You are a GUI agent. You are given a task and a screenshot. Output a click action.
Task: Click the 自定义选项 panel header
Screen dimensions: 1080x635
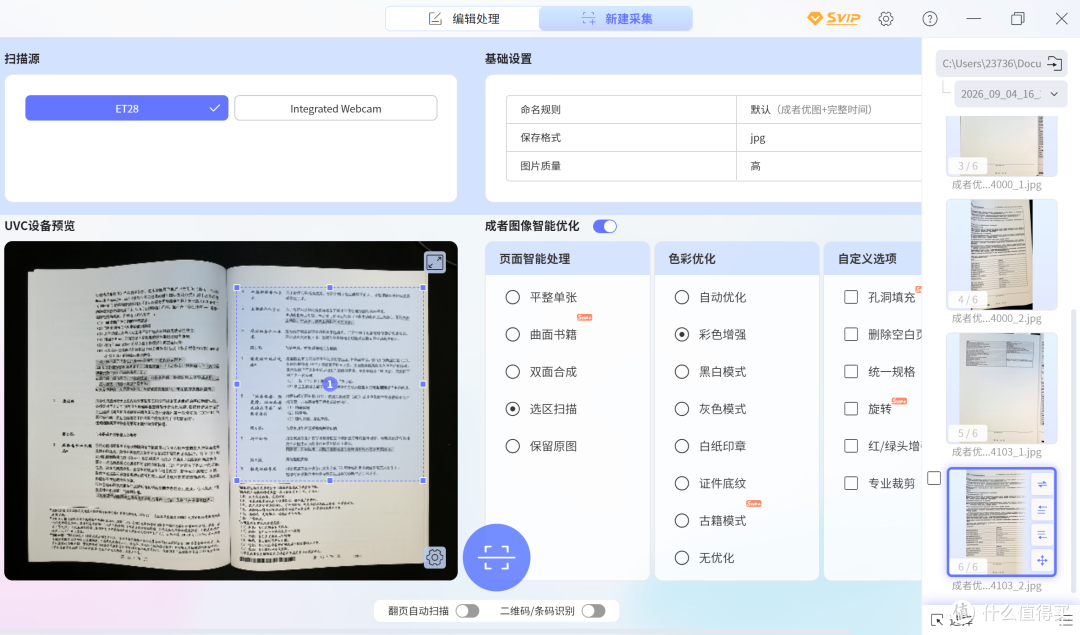coord(873,259)
